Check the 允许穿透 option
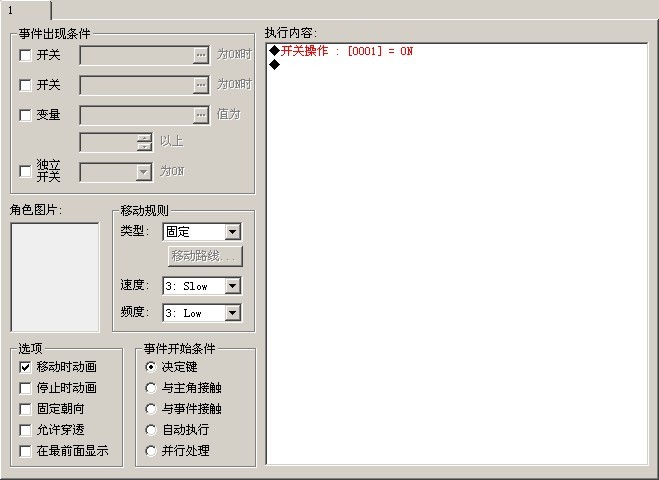Image resolution: width=659 pixels, height=480 pixels. pyautogui.click(x=25, y=430)
